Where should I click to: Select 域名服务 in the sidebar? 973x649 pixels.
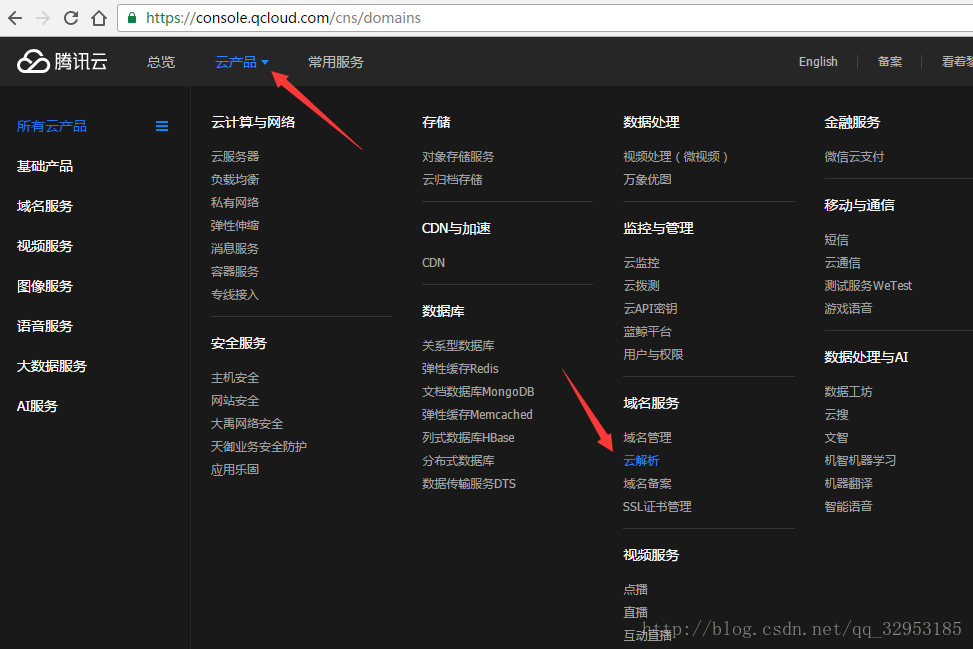(x=45, y=206)
